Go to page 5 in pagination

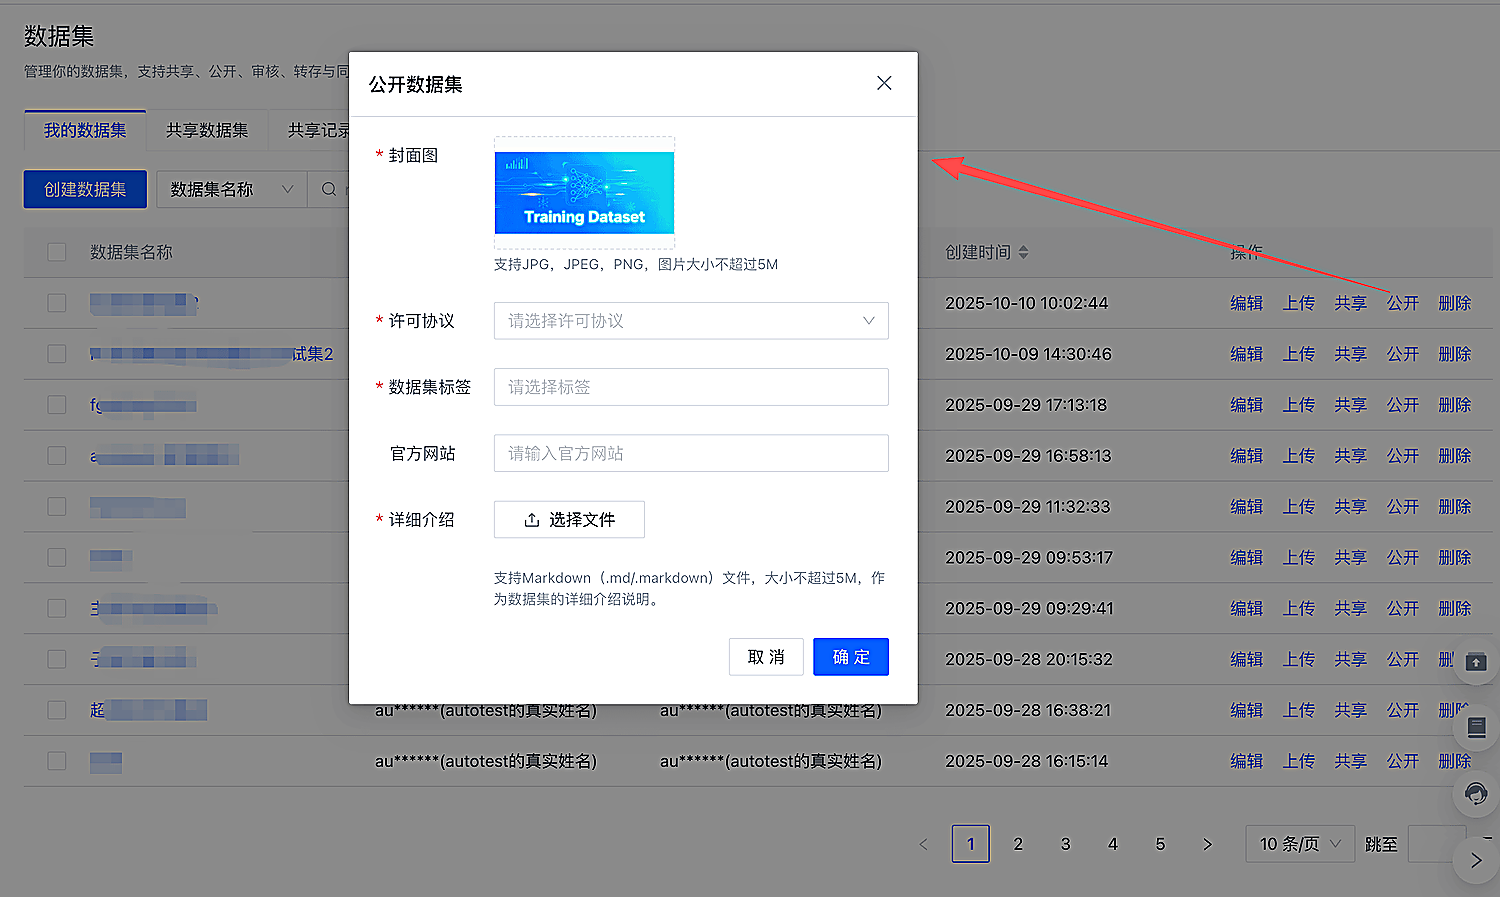(1160, 844)
